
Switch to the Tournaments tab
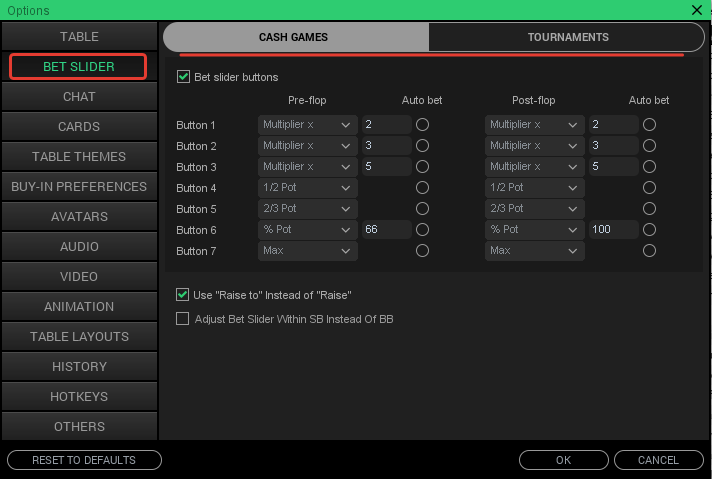[568, 37]
